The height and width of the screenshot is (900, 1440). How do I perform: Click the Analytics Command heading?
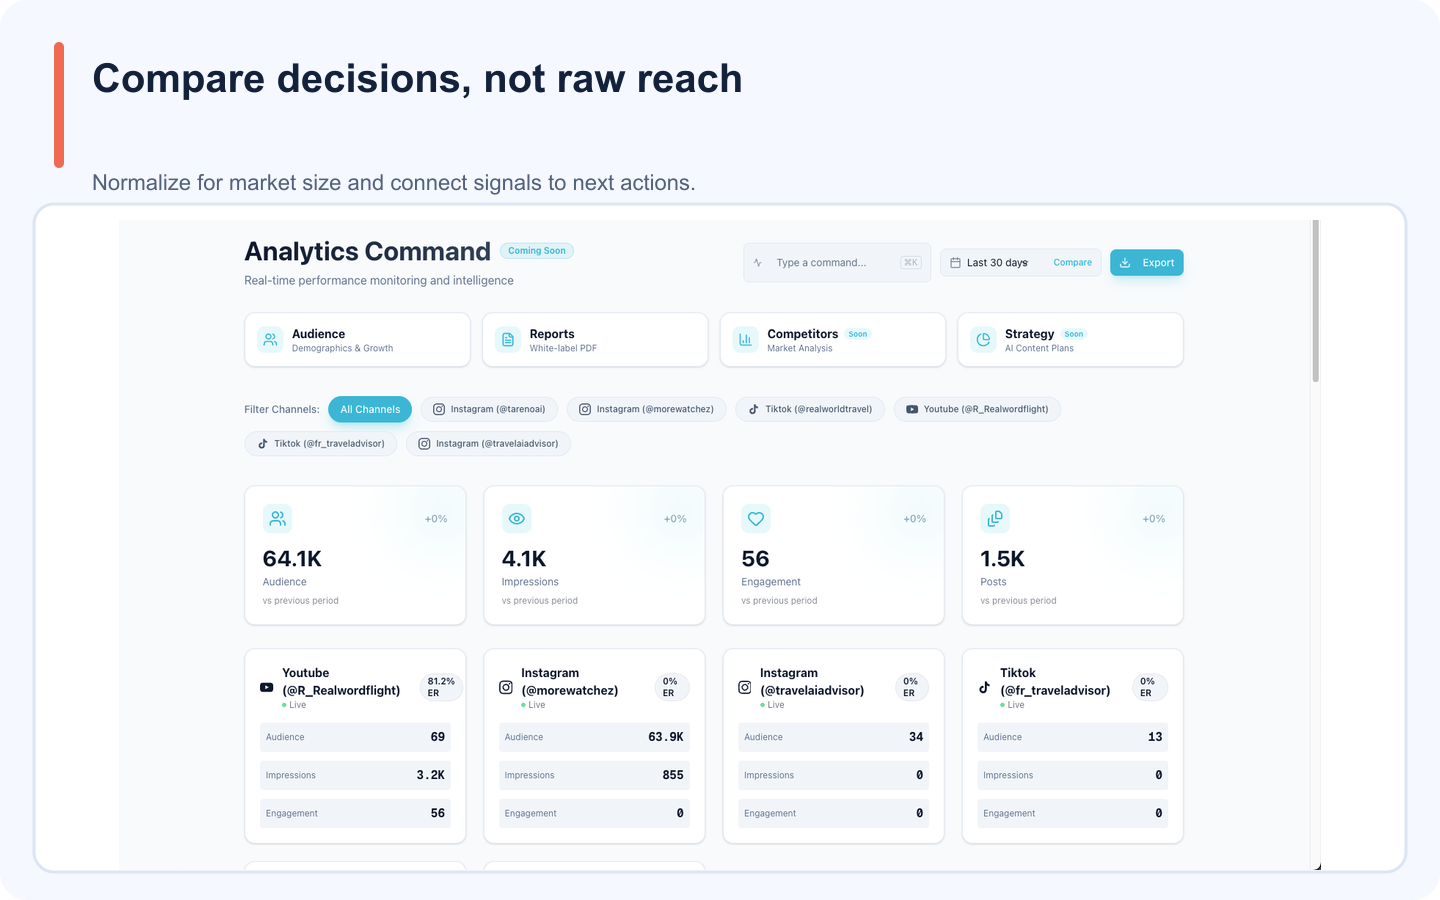pyautogui.click(x=367, y=252)
